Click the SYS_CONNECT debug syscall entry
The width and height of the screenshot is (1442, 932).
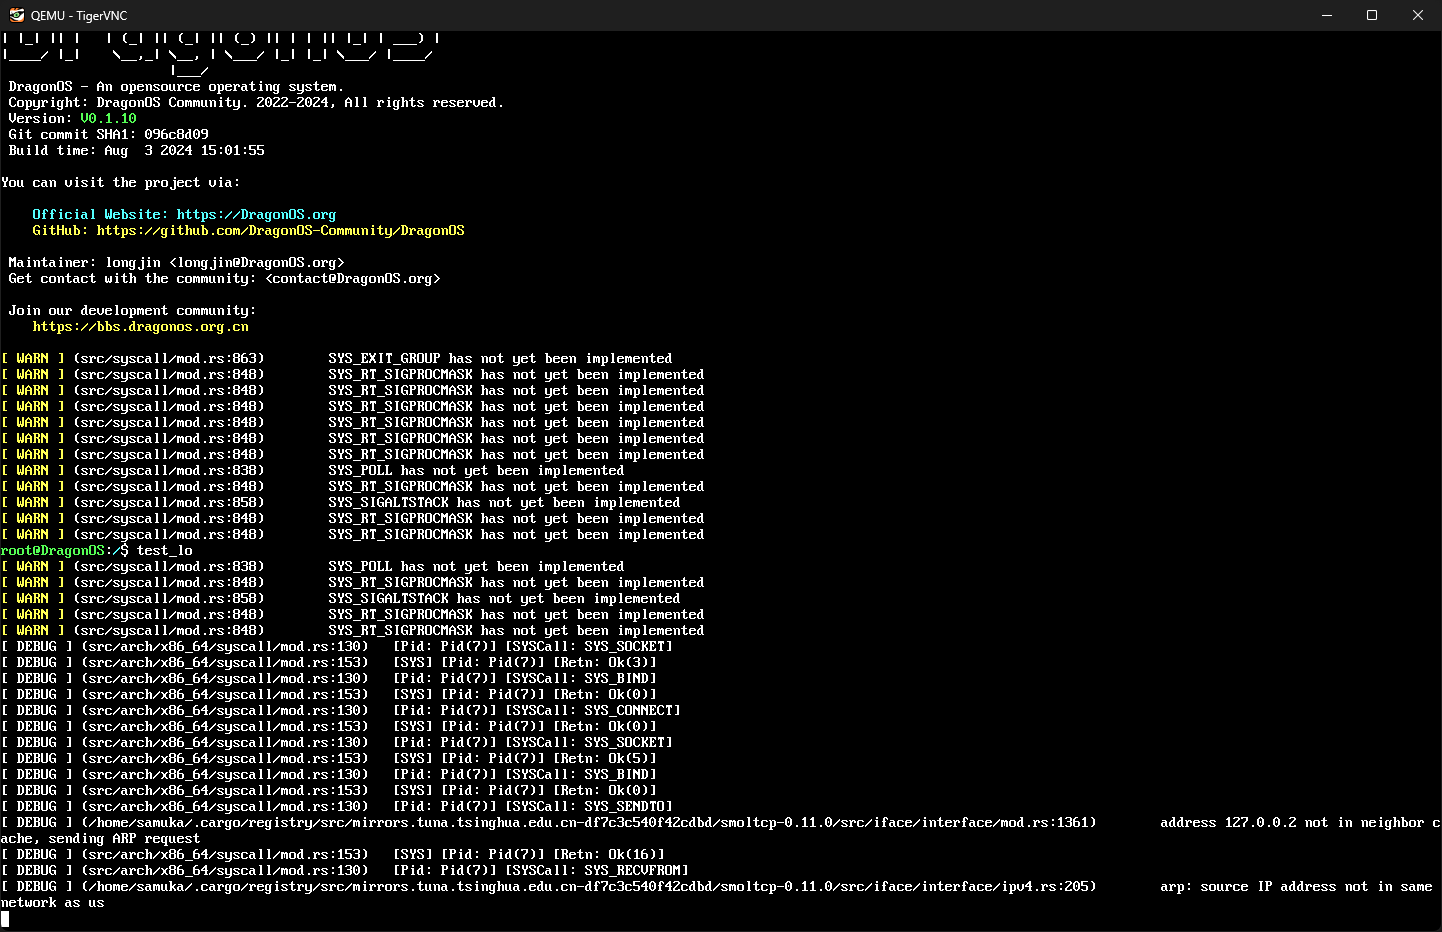pos(632,711)
